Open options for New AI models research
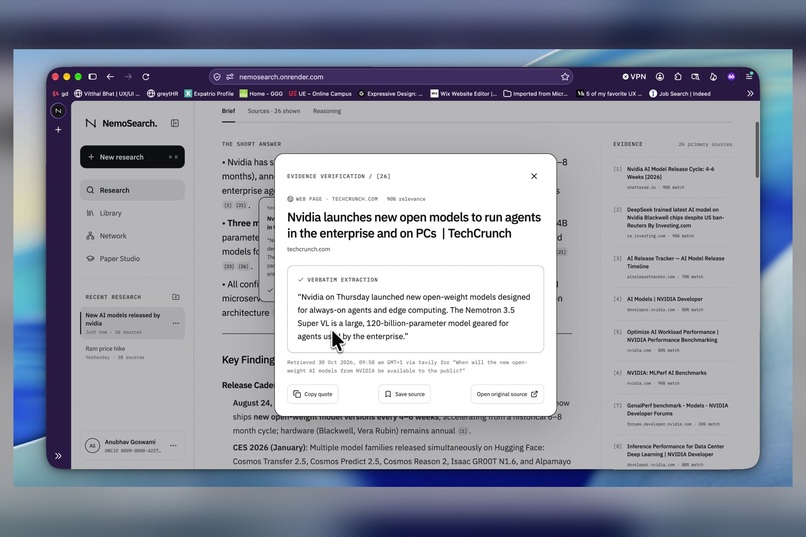Image resolution: width=806 pixels, height=537 pixels. pyautogui.click(x=176, y=323)
